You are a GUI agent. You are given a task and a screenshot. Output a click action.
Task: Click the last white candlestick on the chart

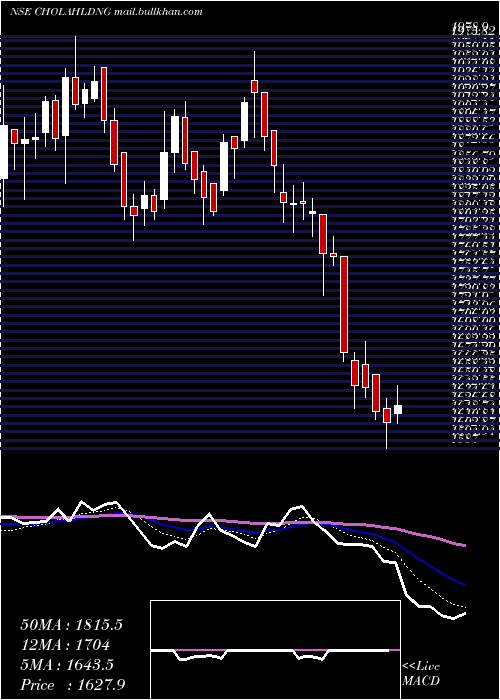(398, 409)
